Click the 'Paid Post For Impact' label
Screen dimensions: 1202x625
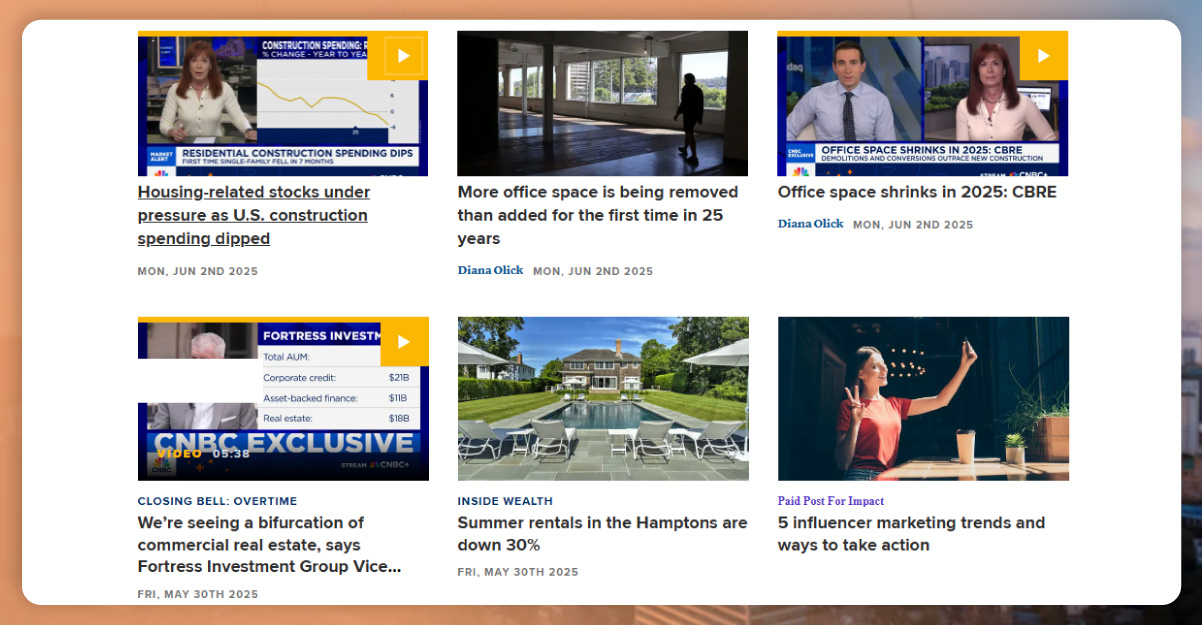[831, 501]
